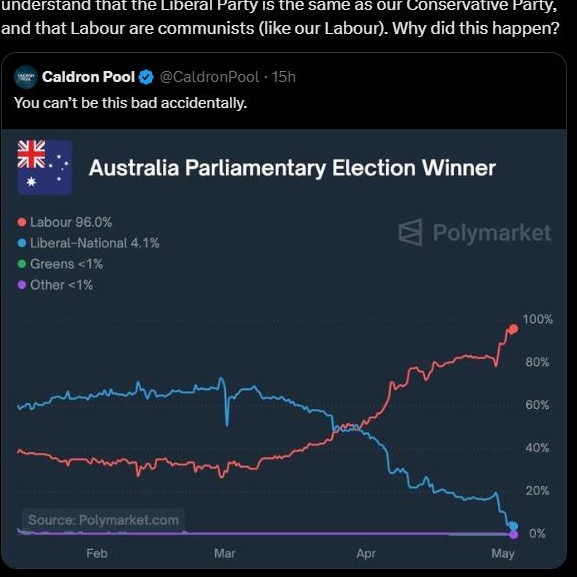Select the Labour 96.0% legend label

(x=71, y=222)
